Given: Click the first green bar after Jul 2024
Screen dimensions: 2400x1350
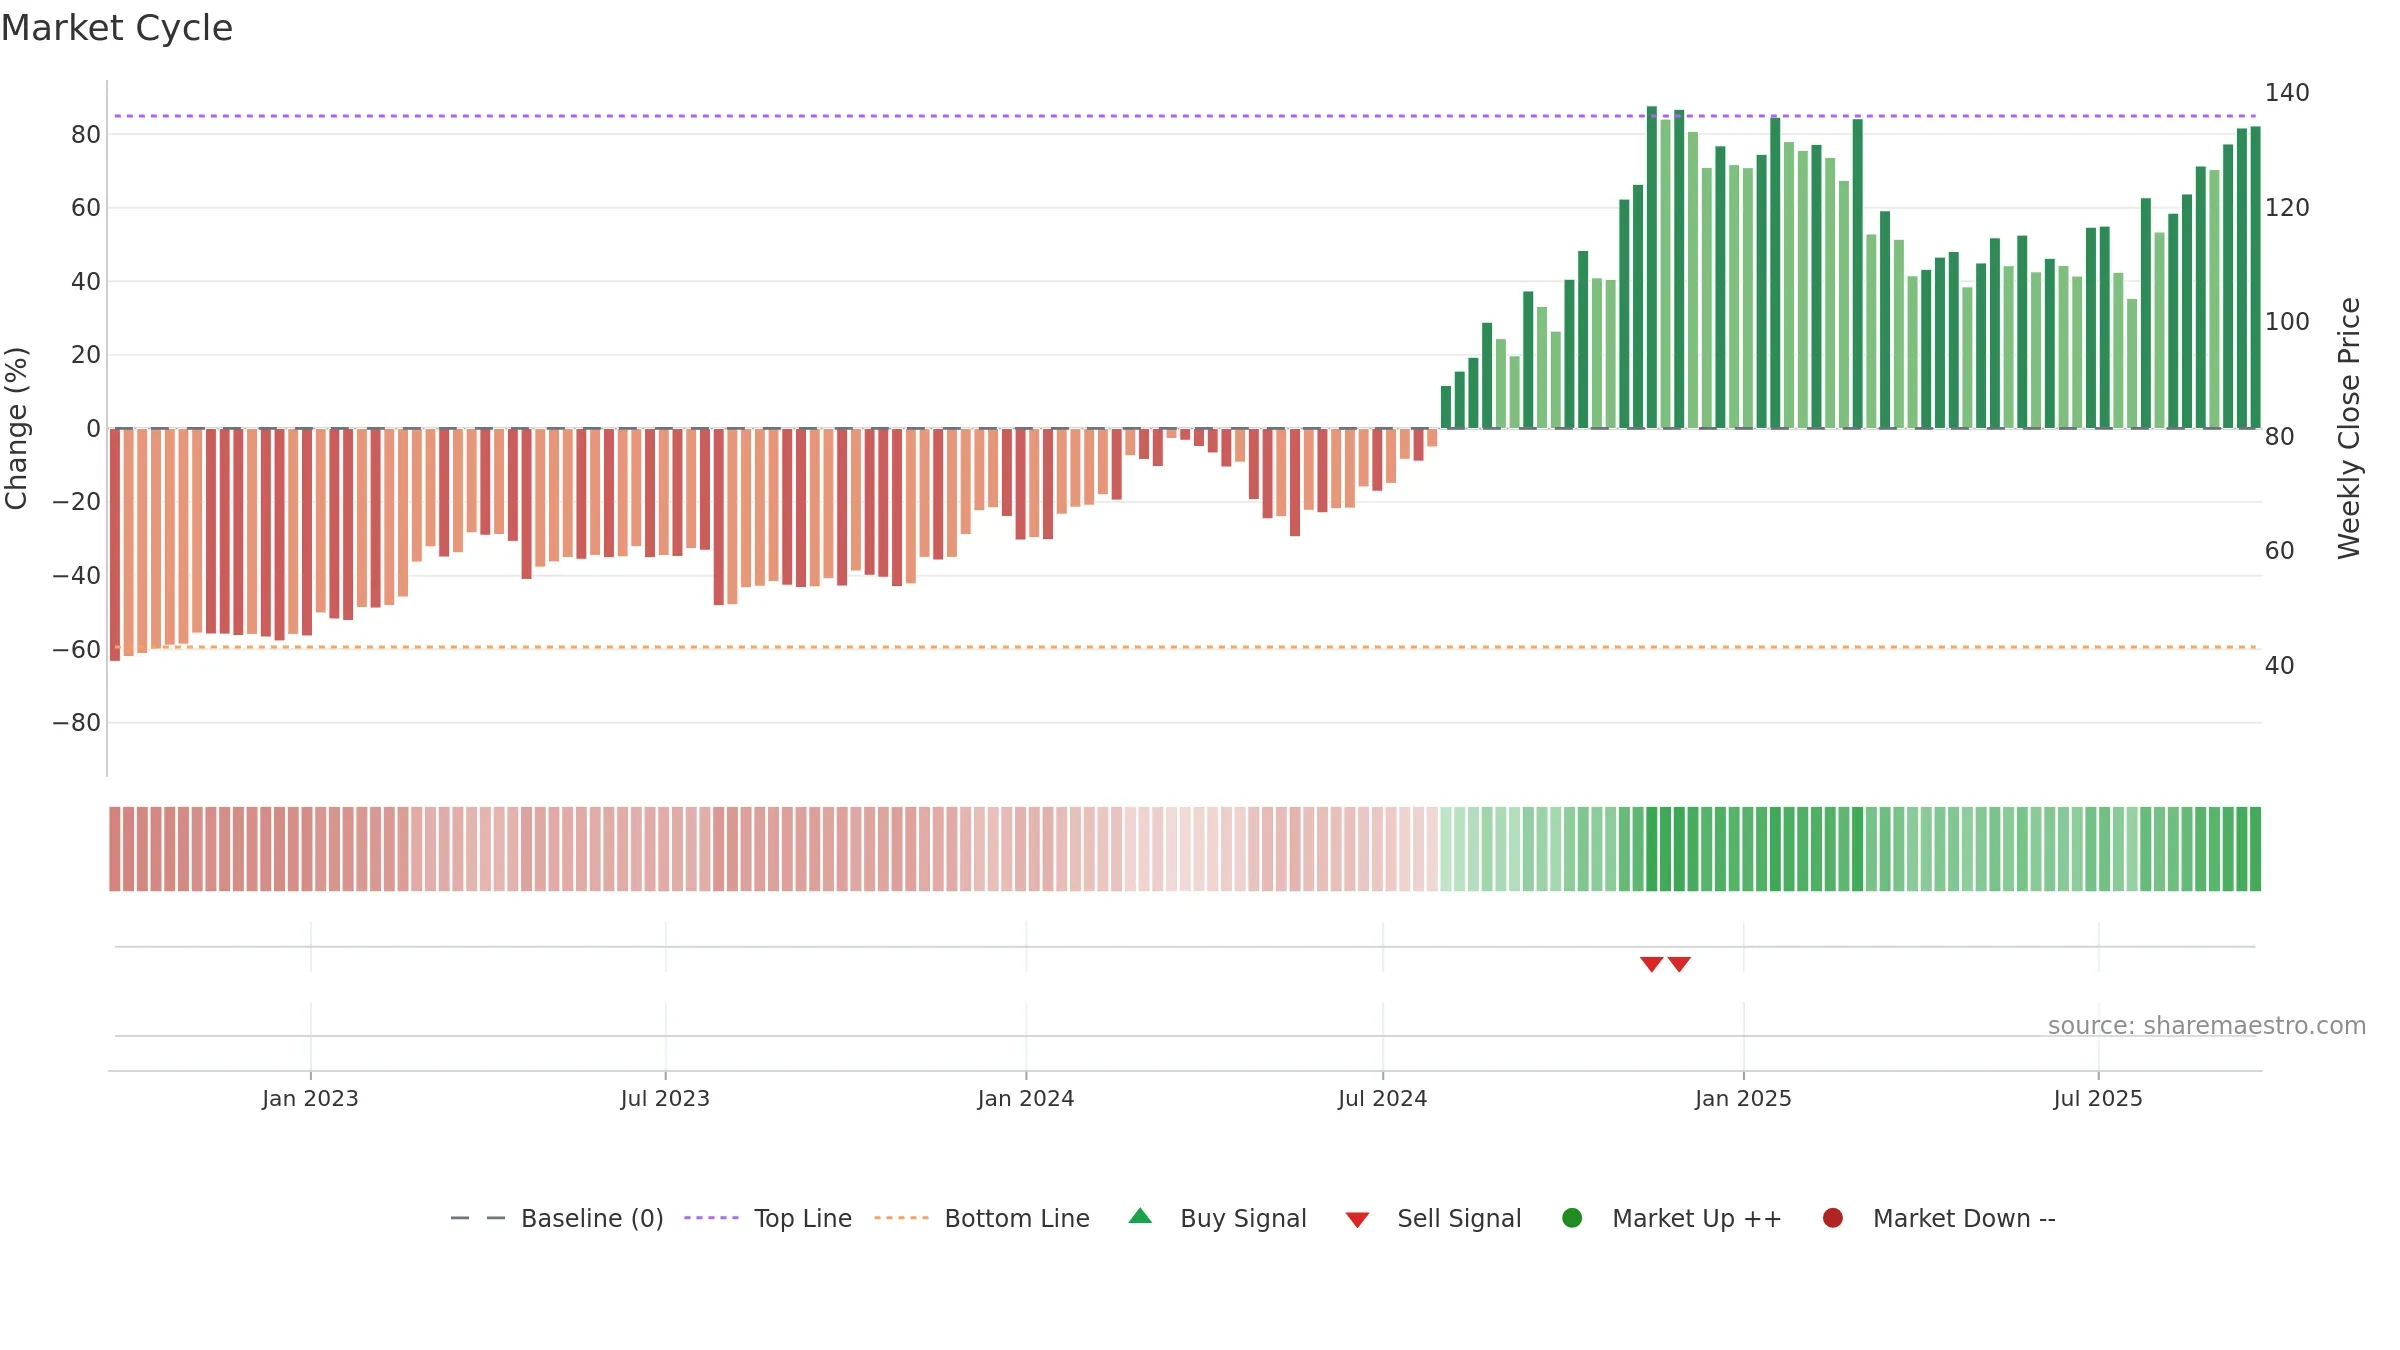Looking at the screenshot, I should [1446, 407].
